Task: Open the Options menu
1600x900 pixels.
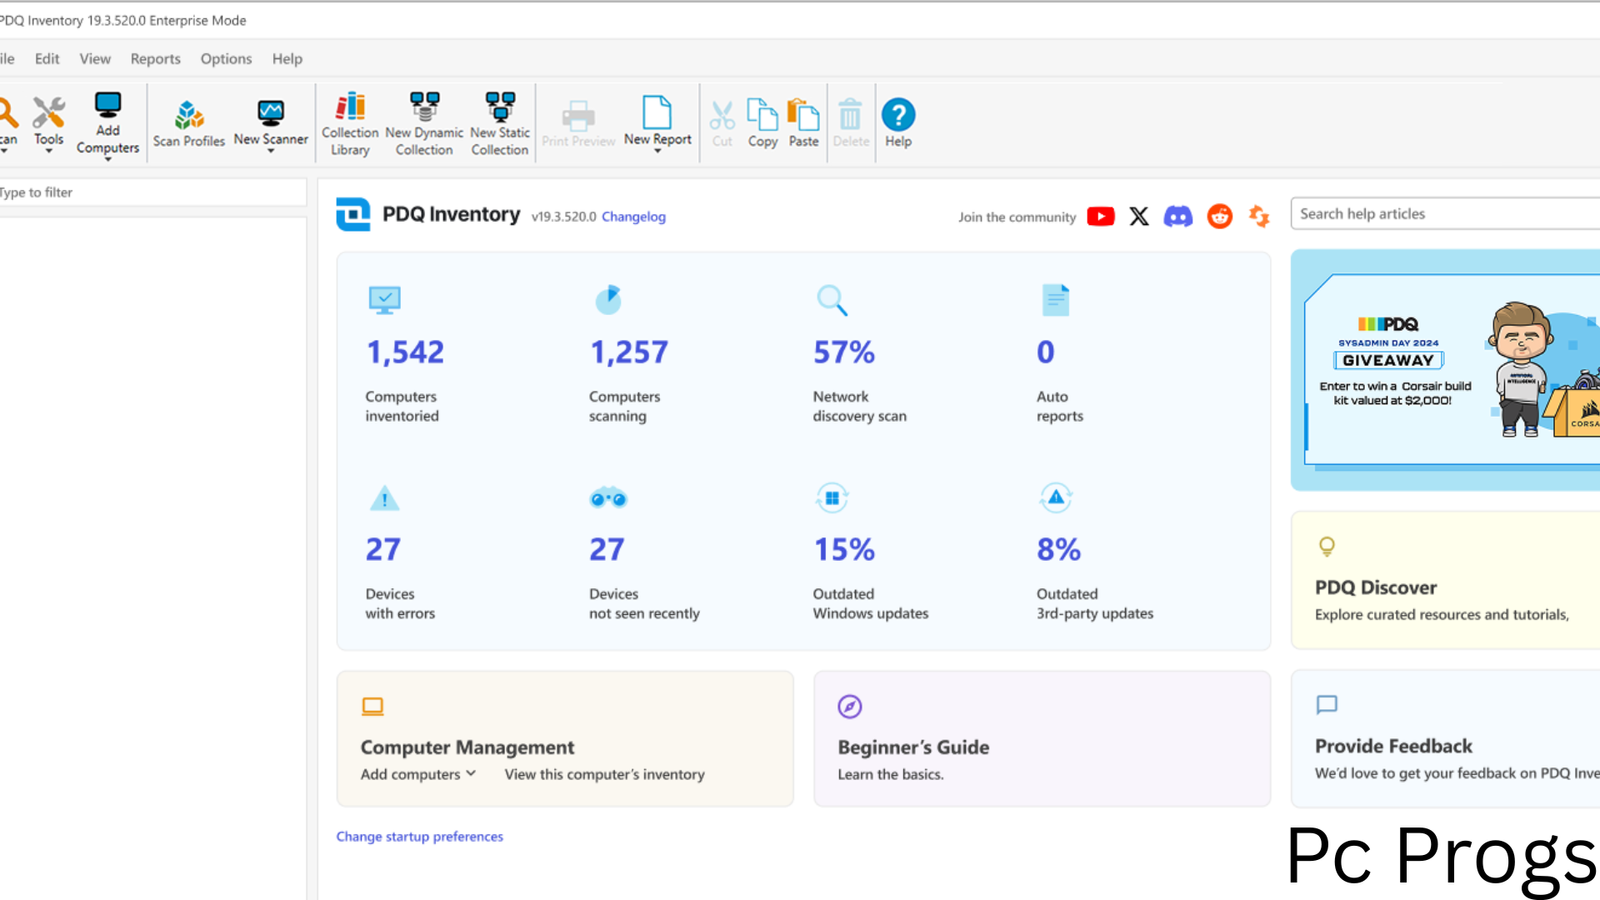Action: [x=226, y=59]
